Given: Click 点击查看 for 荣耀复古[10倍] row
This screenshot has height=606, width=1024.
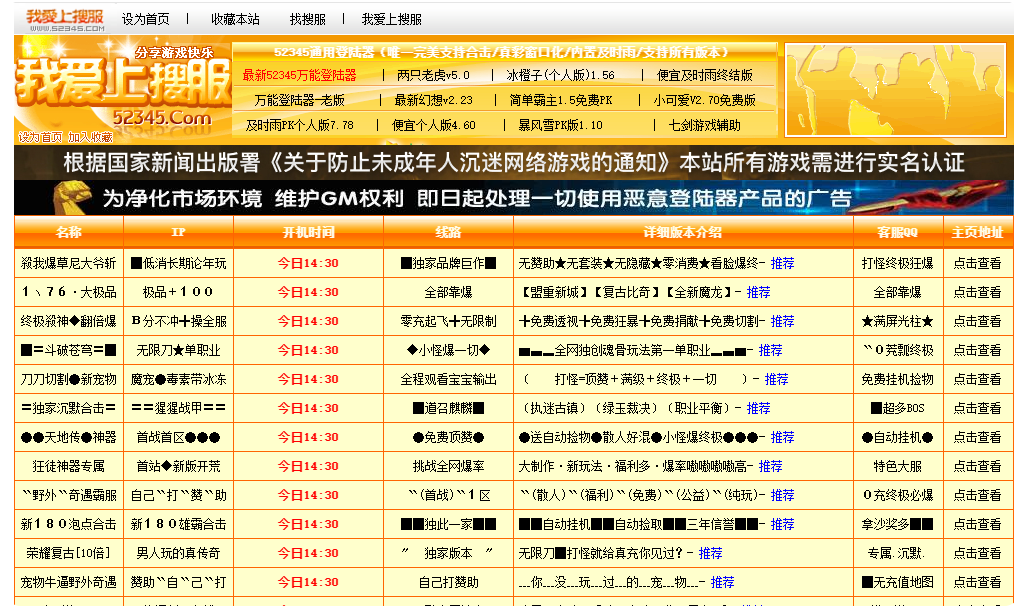Looking at the screenshot, I should coord(977,553).
